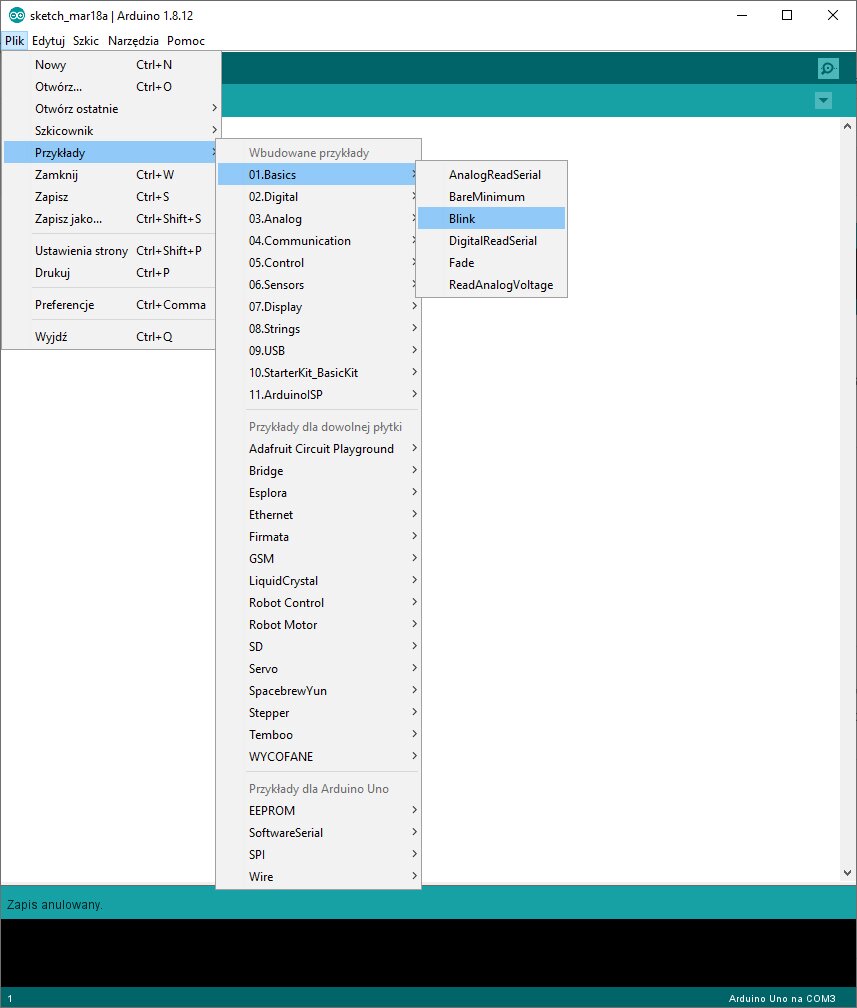Open LiquidCrystal library examples
The height and width of the screenshot is (1008, 857).
click(x=318, y=581)
